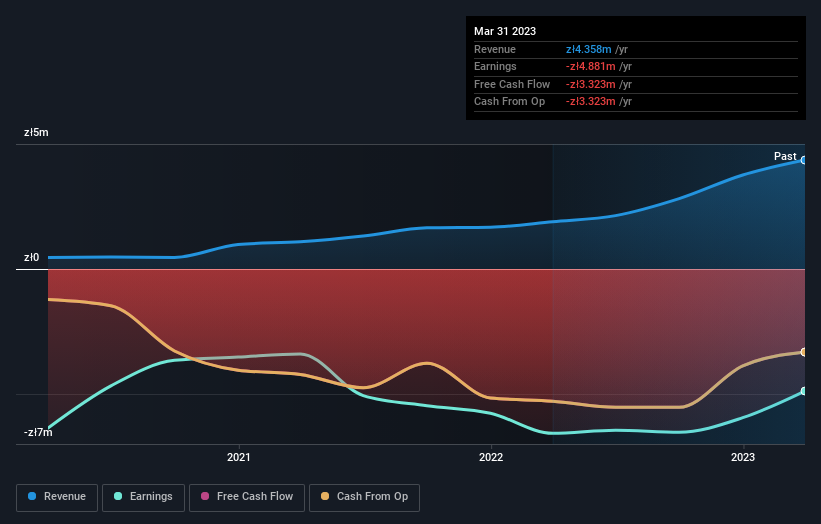Click the blue Revenue endpoint marker
821x524 pixels.
click(804, 160)
